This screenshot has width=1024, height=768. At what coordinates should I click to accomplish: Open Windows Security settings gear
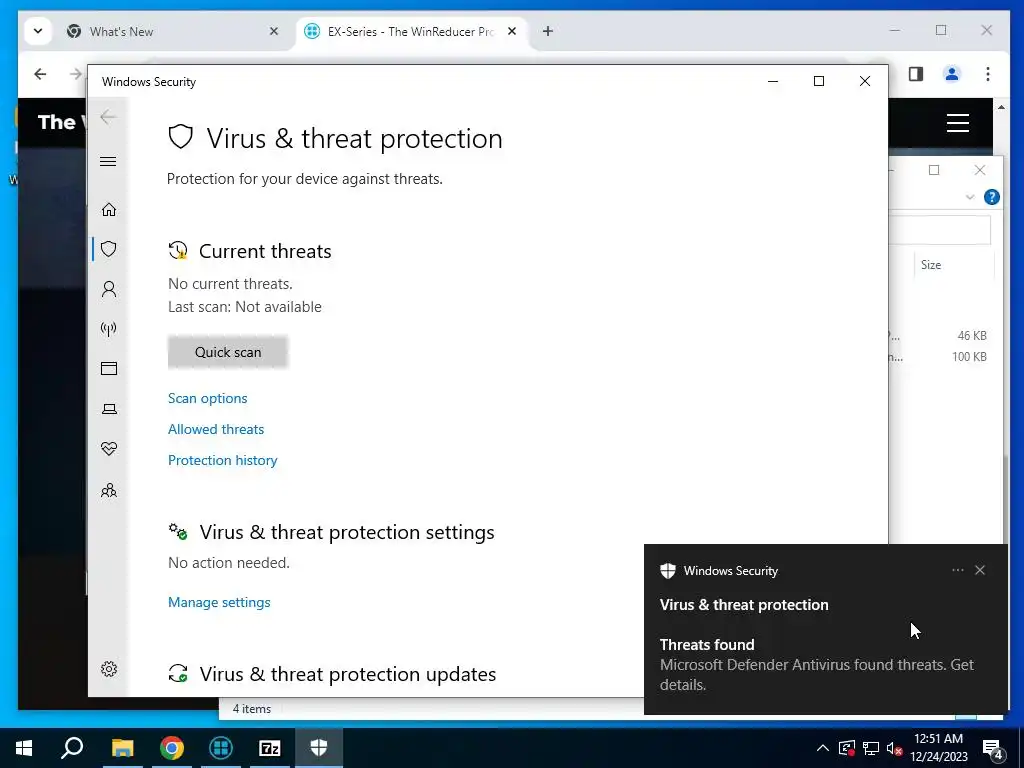109,669
